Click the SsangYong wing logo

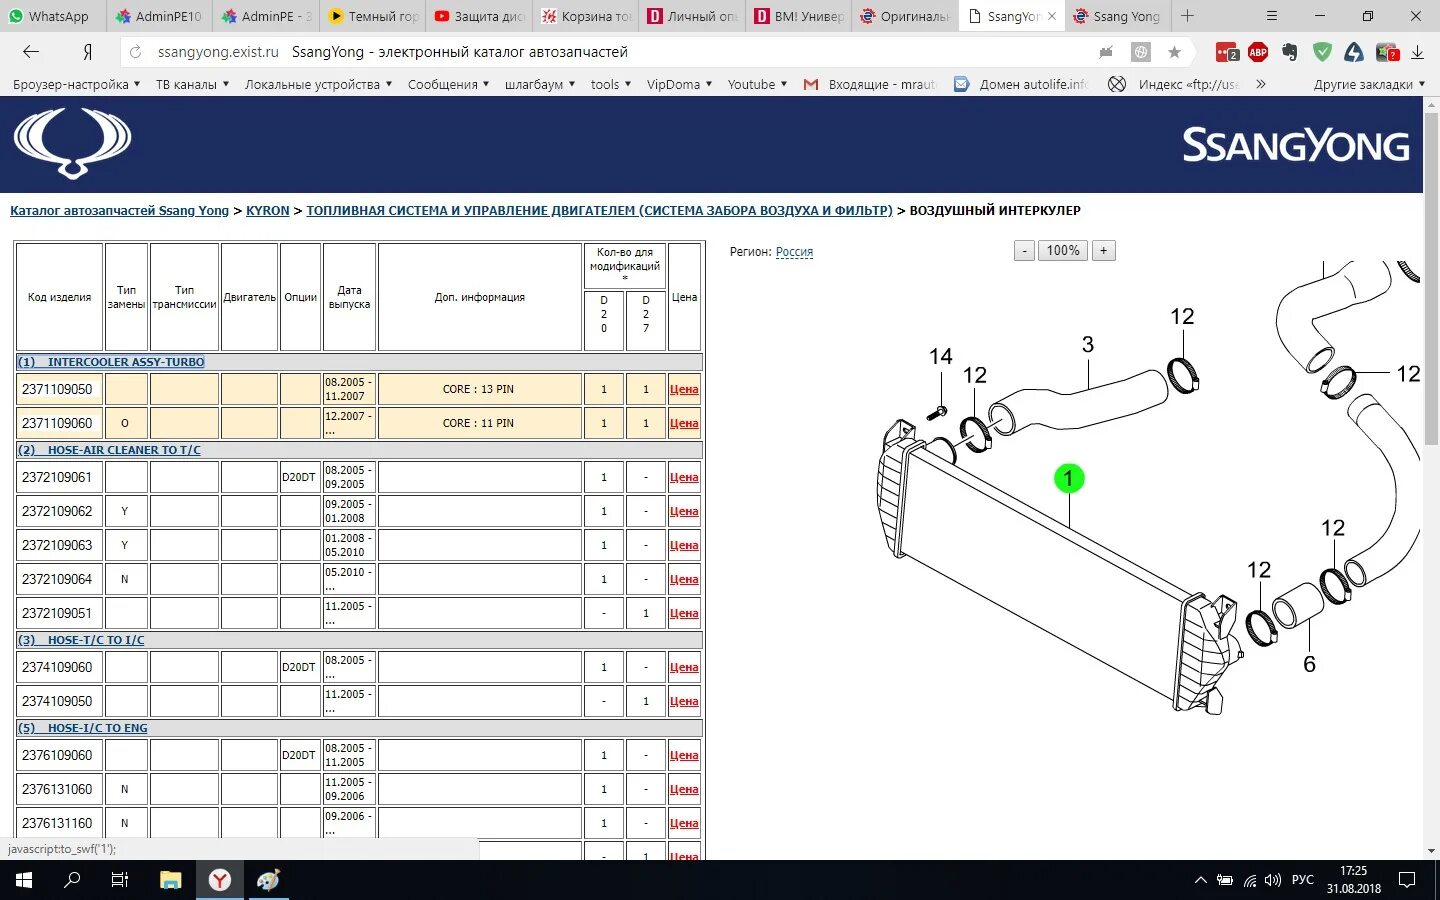pyautogui.click(x=72, y=143)
